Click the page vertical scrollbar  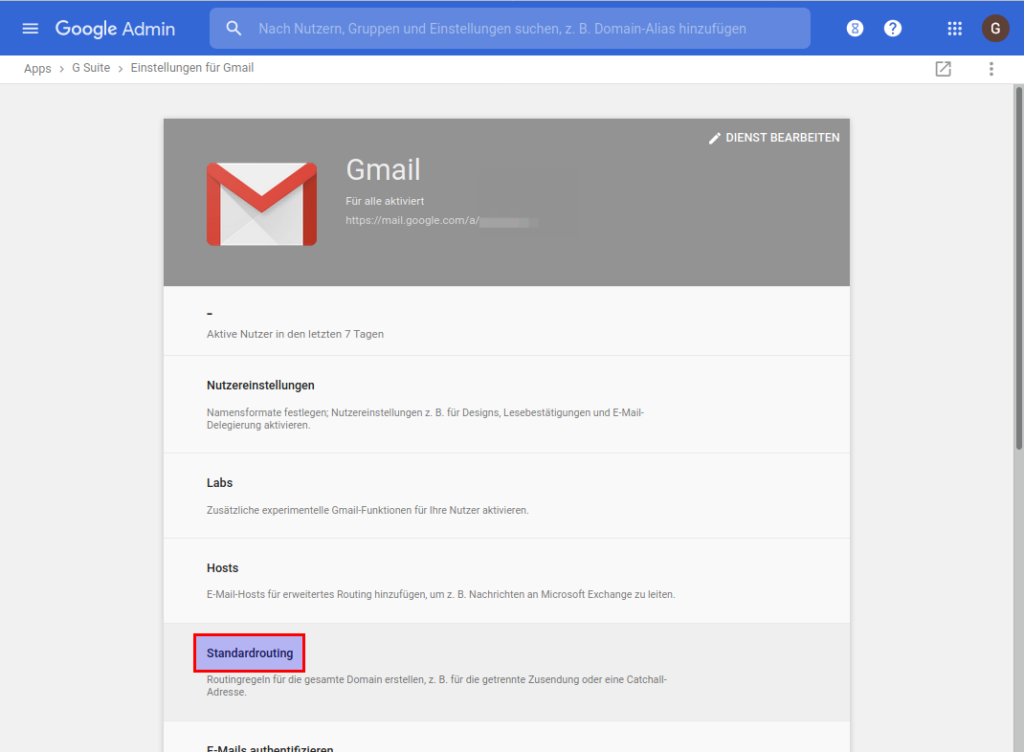pyautogui.click(x=1018, y=268)
